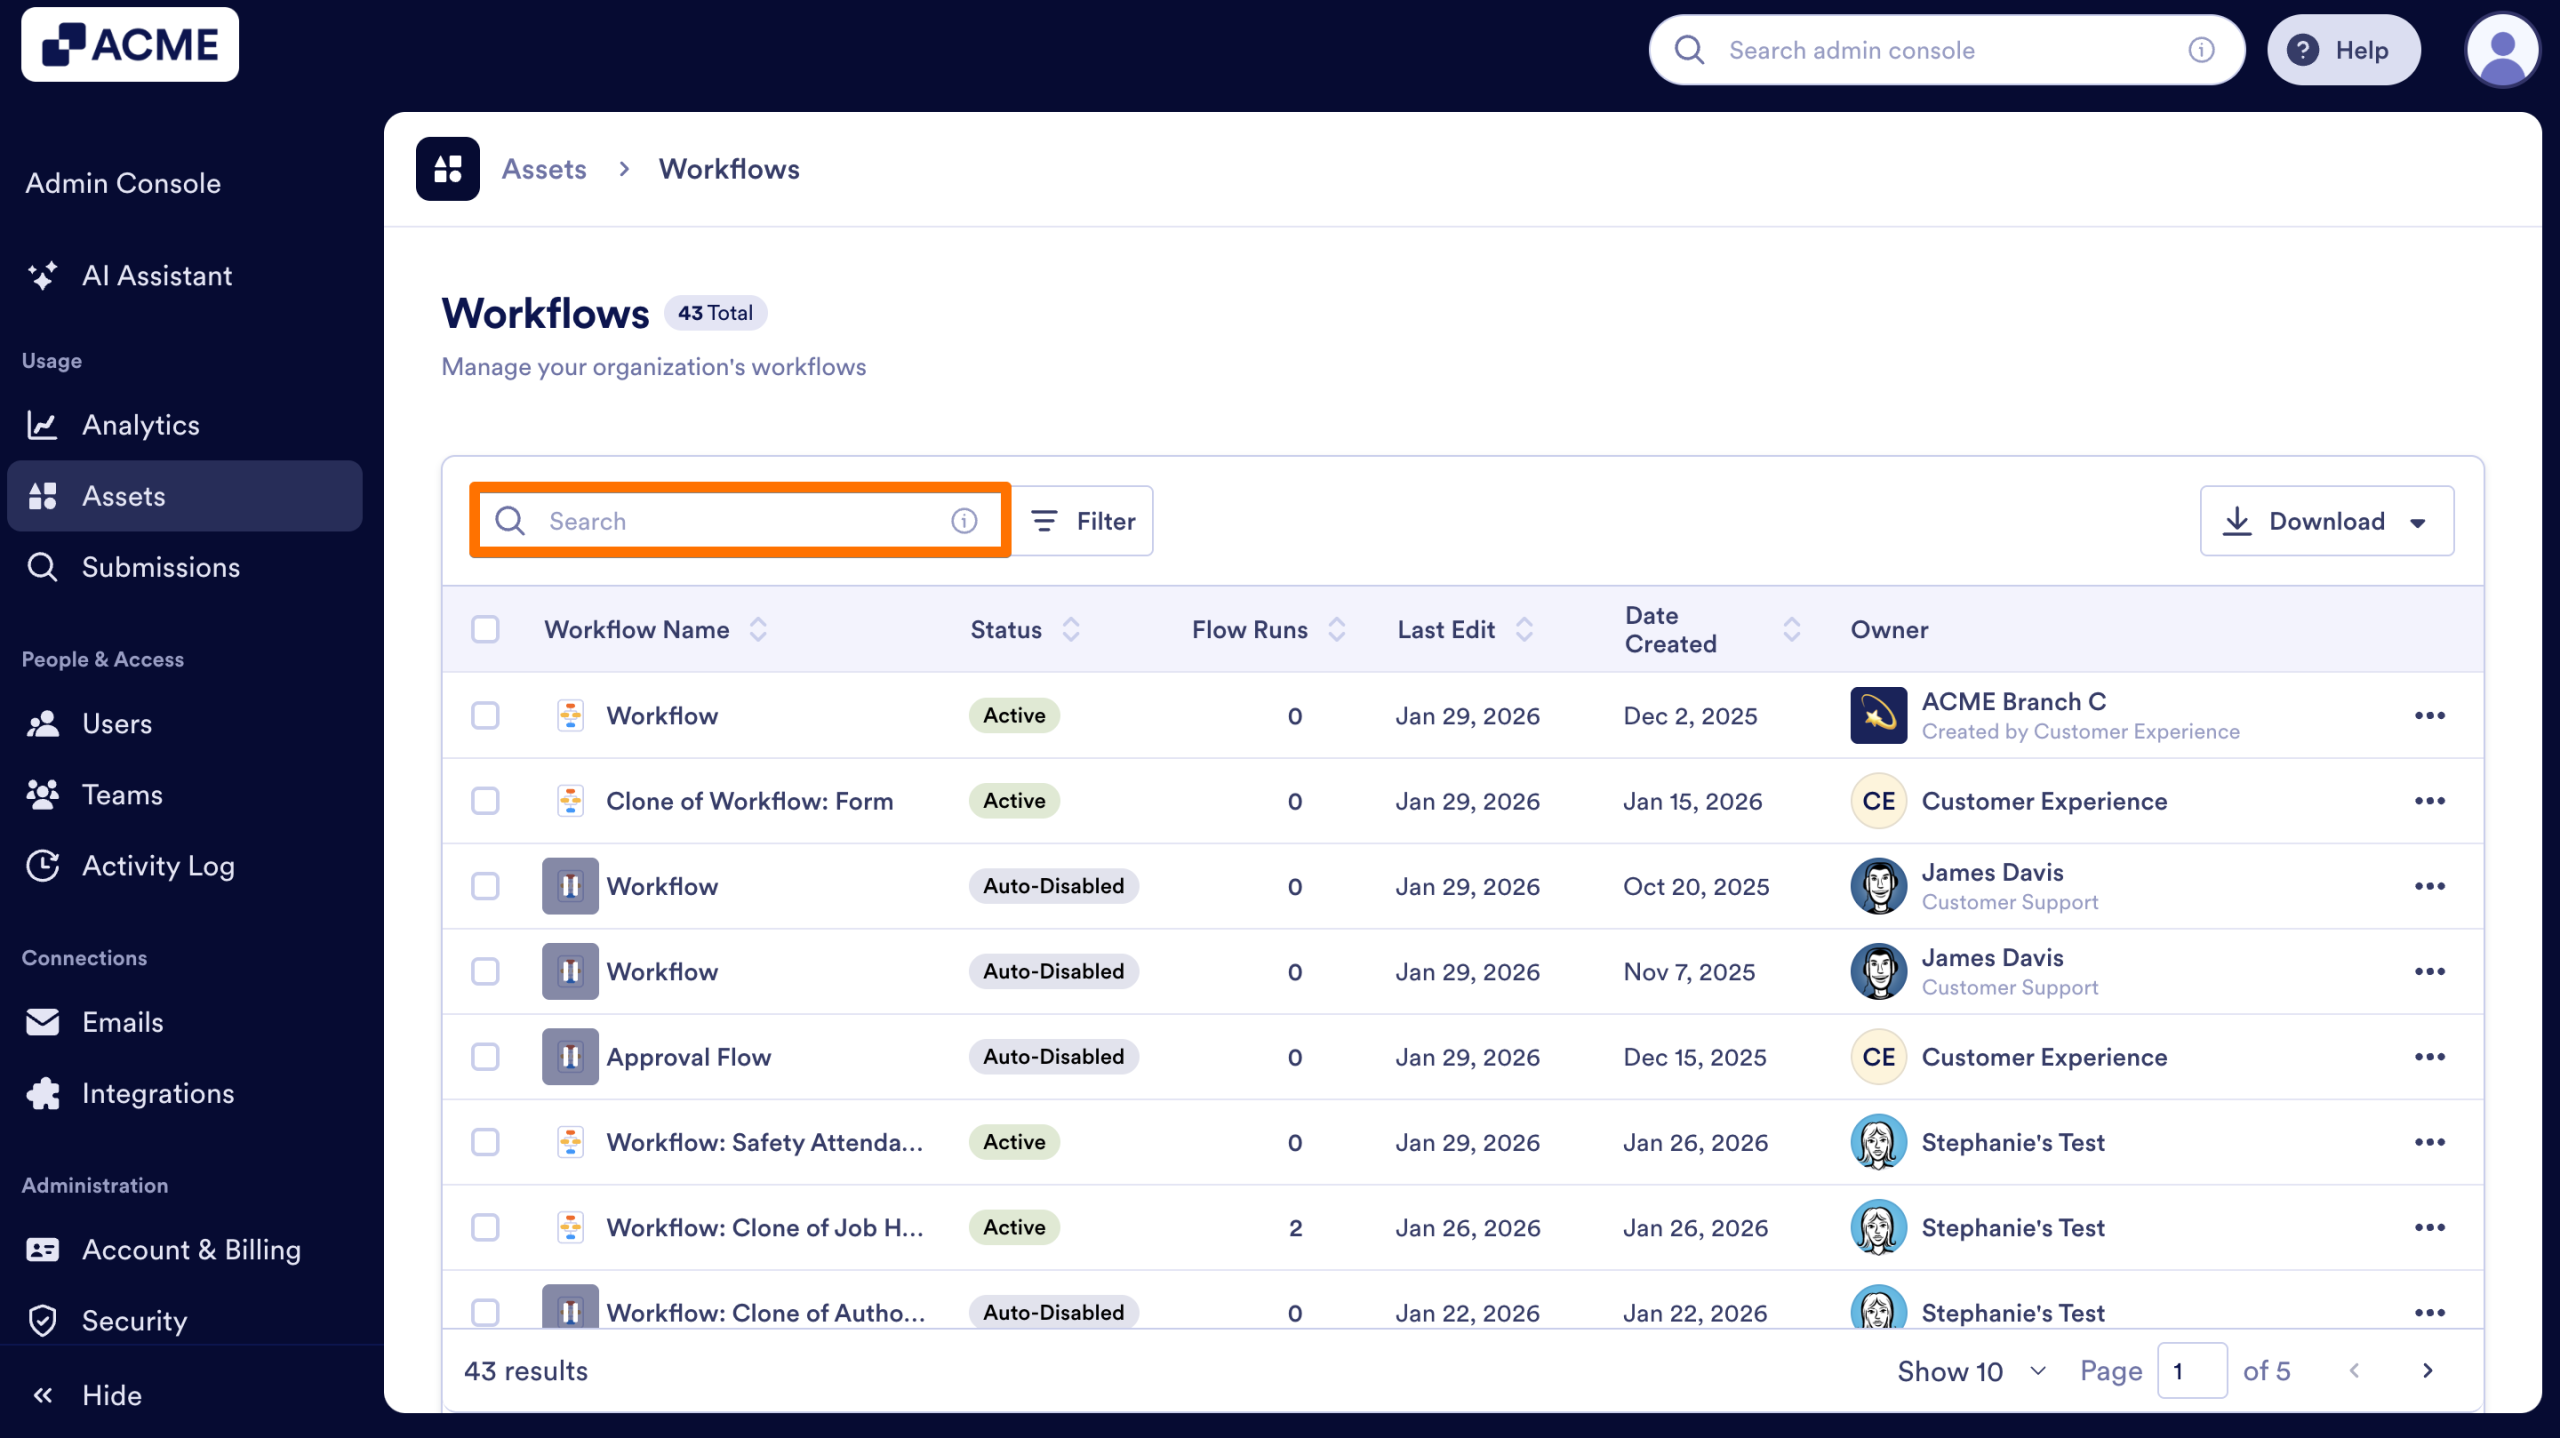Go to the next results page
Viewport: 2560px width, 1438px height.
(2428, 1370)
